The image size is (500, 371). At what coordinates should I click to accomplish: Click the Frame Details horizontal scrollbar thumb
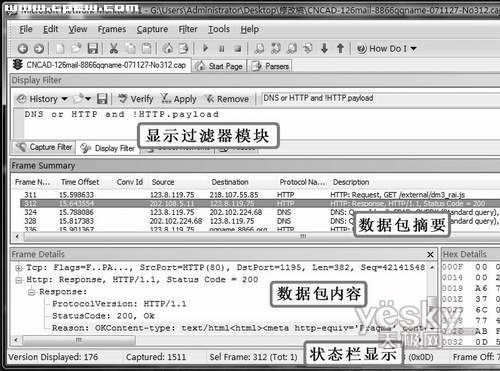pos(79,340)
